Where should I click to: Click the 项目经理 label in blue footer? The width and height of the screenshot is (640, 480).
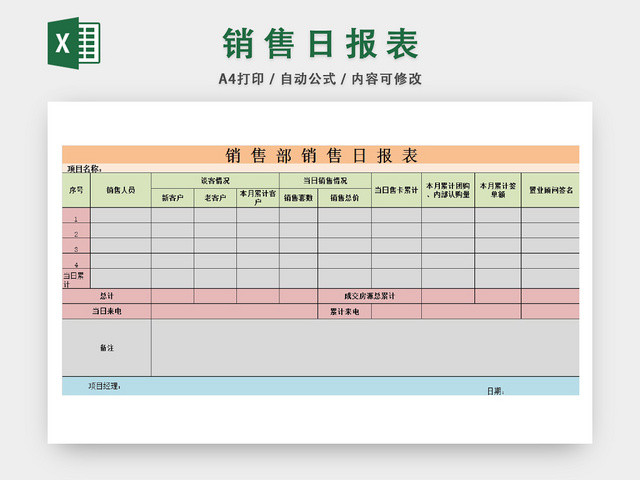104,386
